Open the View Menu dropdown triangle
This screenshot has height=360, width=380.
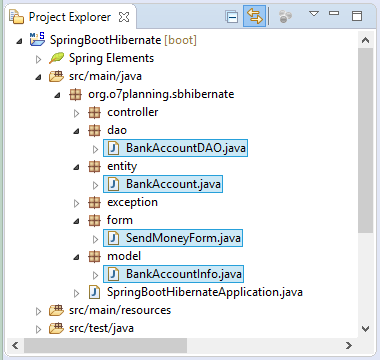tap(314, 14)
